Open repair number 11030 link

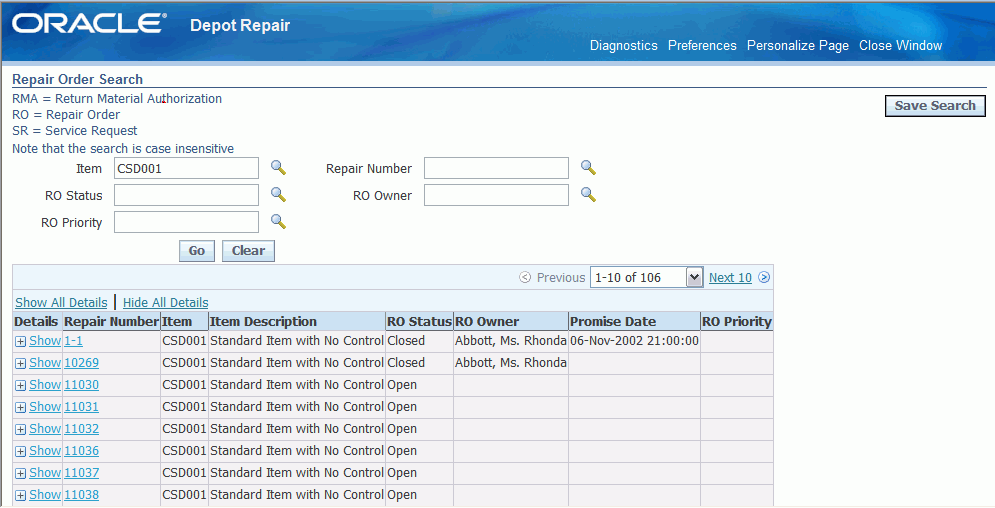pos(81,385)
